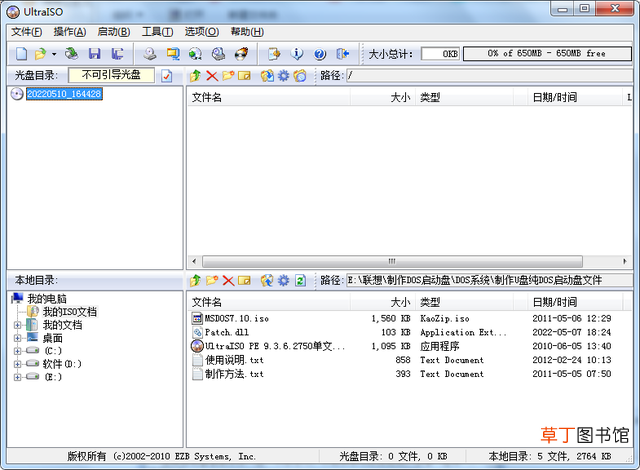Click the Burn CD/DVD image flame icon
This screenshot has width=640, height=470.
coord(241,53)
